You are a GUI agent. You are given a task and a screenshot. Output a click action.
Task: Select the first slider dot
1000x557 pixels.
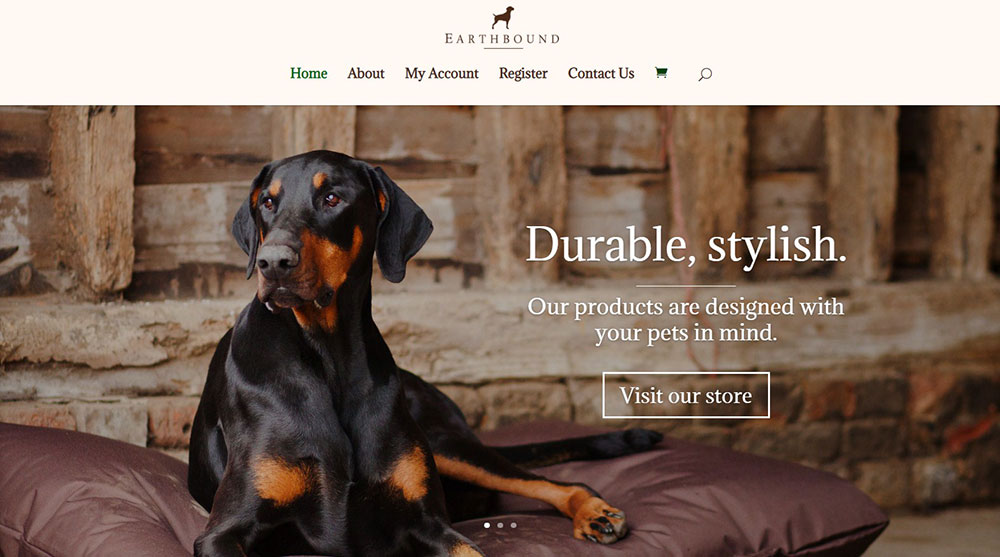pyautogui.click(x=487, y=525)
